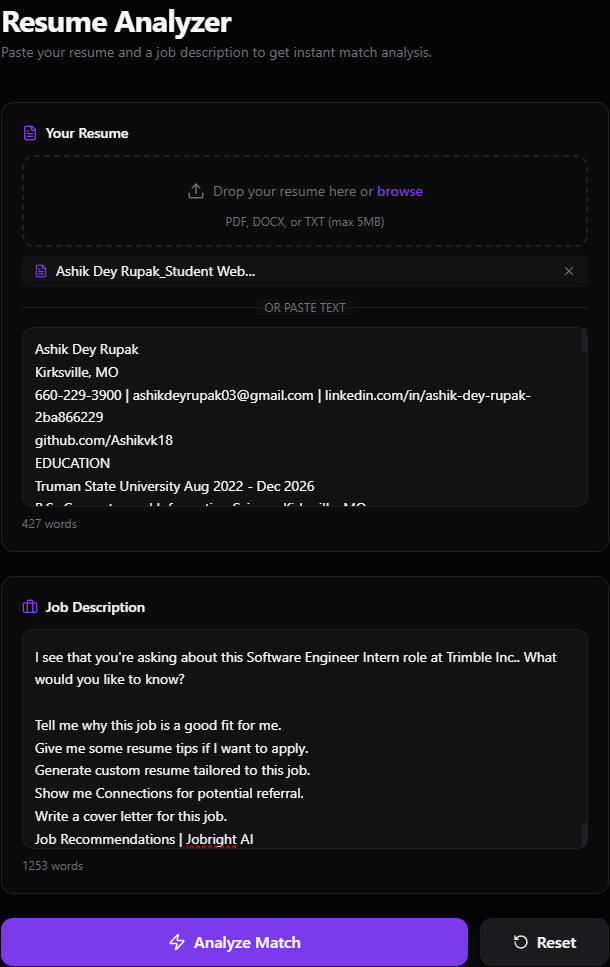This screenshot has width=610, height=967.
Task: Click the lightning bolt icon in Analyze Match
Action: [177, 942]
